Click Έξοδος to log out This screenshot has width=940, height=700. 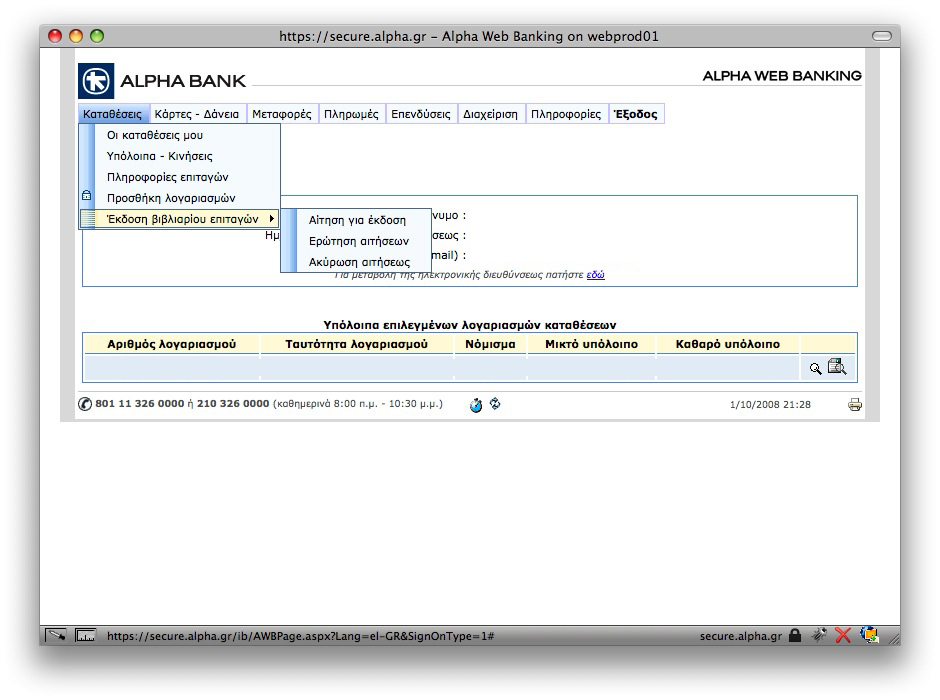coord(636,114)
